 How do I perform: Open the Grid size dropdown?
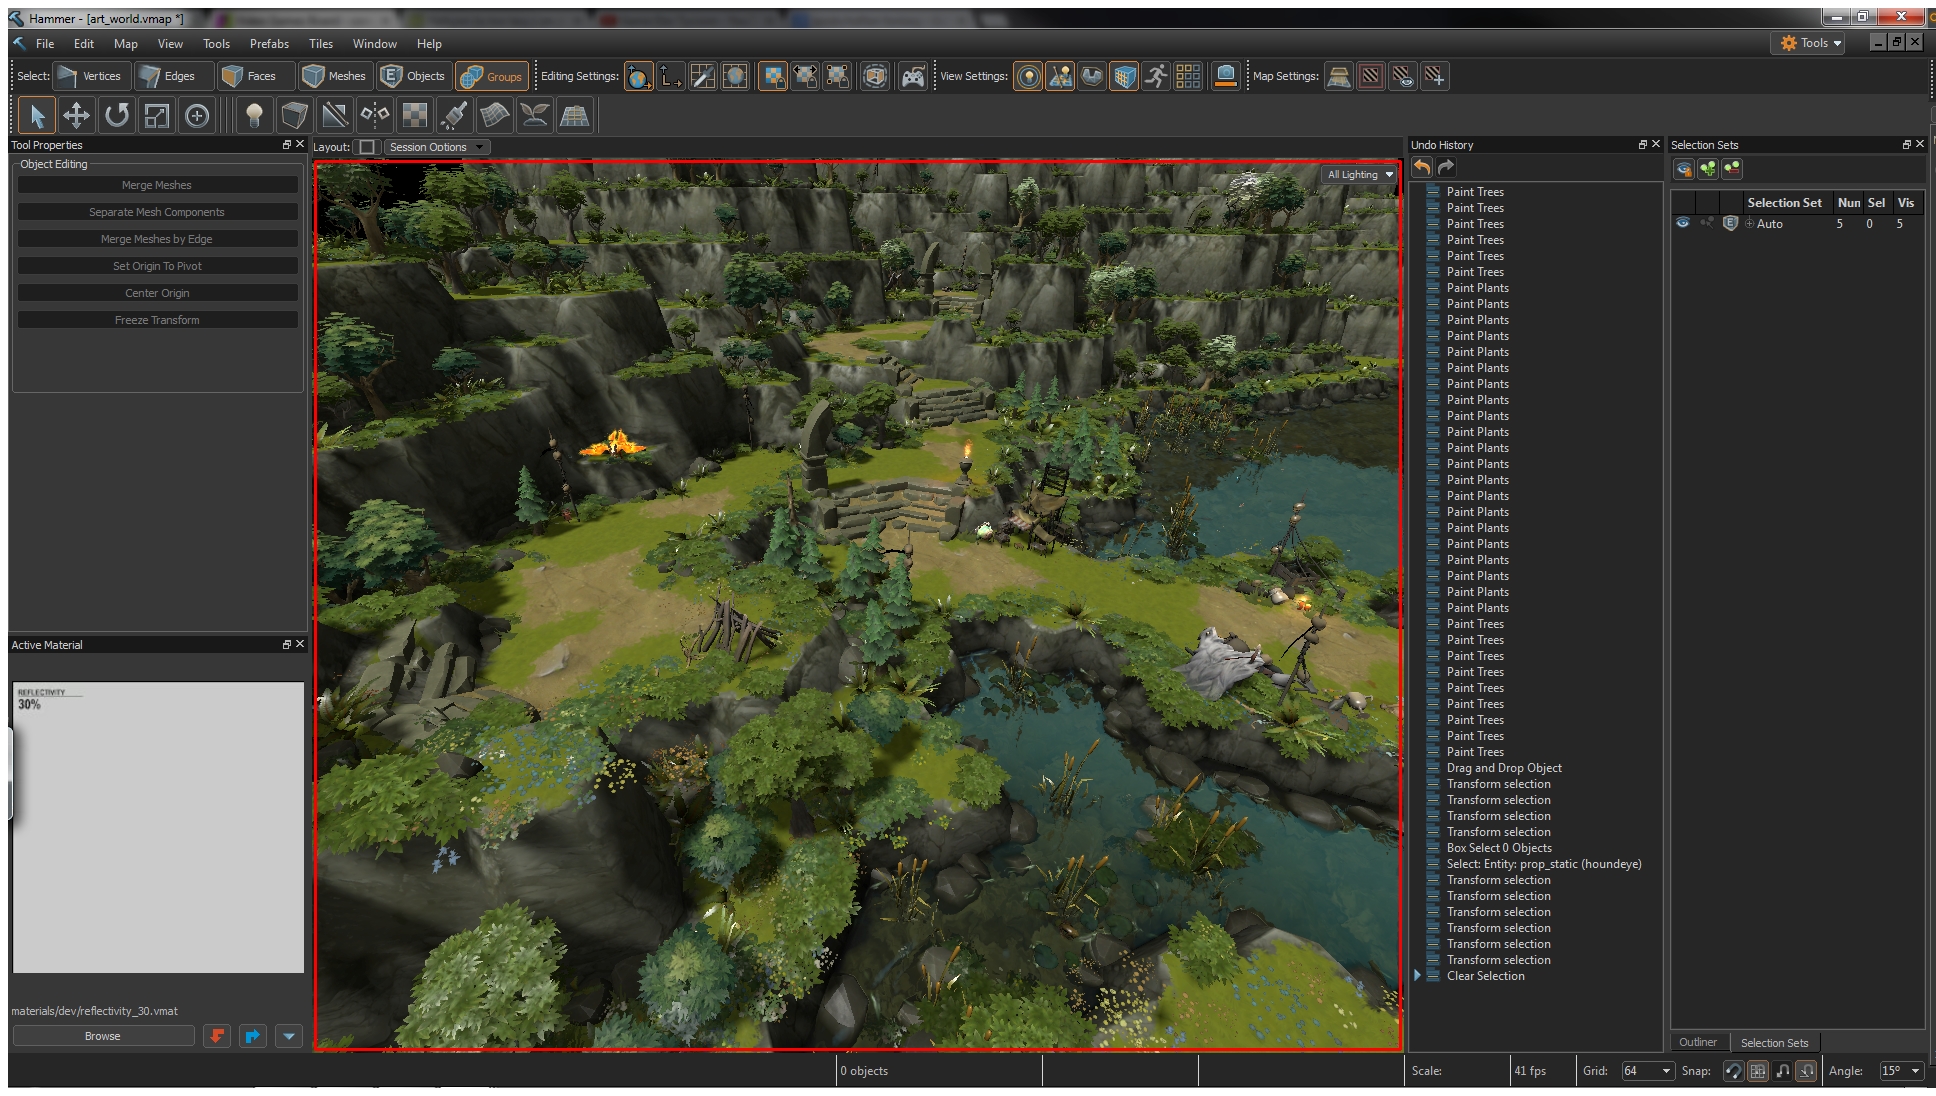click(x=1647, y=1071)
